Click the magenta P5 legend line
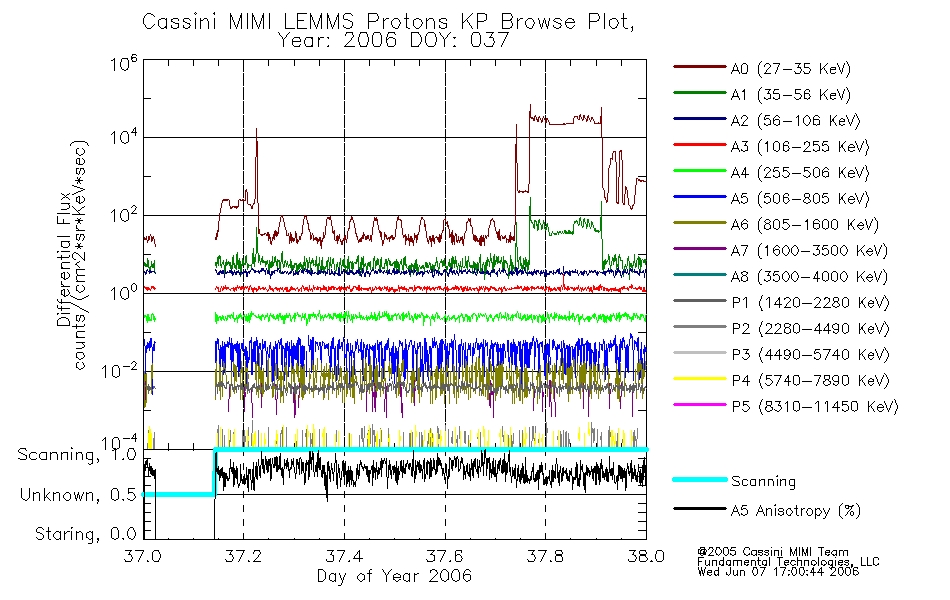 point(699,405)
